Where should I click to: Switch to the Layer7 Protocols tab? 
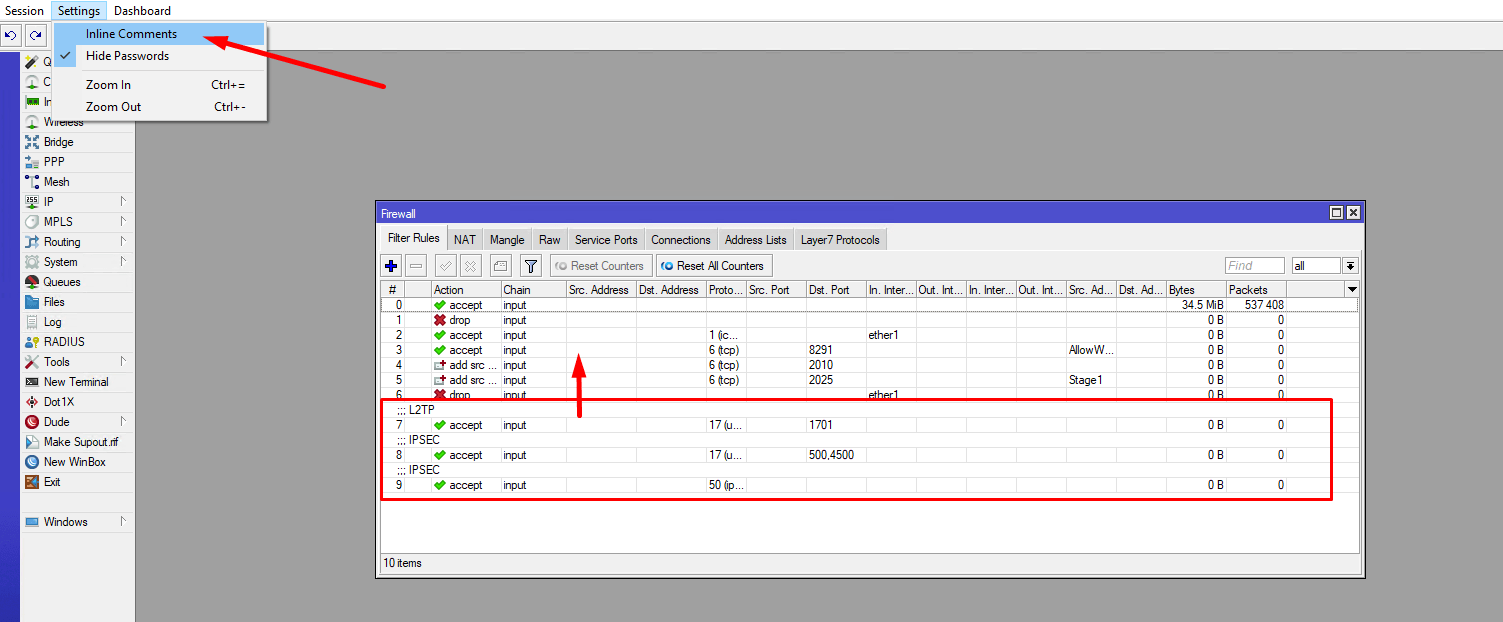click(840, 240)
